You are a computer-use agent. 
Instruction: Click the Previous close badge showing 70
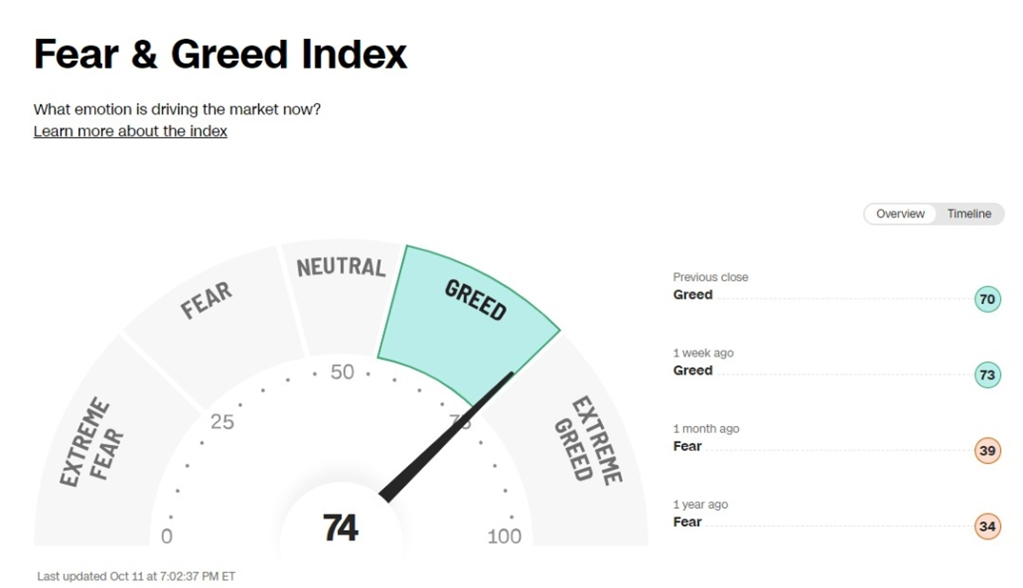point(987,299)
